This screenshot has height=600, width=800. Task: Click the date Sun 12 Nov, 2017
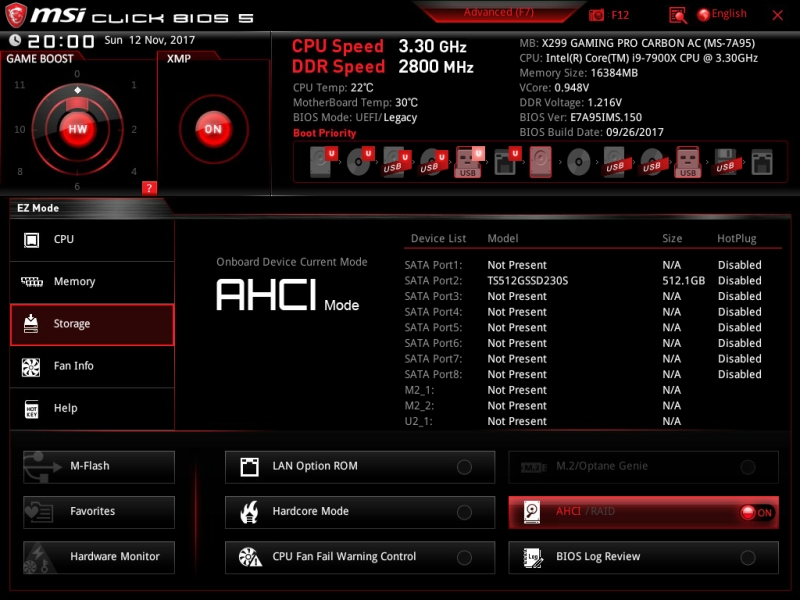pyautogui.click(x=149, y=40)
